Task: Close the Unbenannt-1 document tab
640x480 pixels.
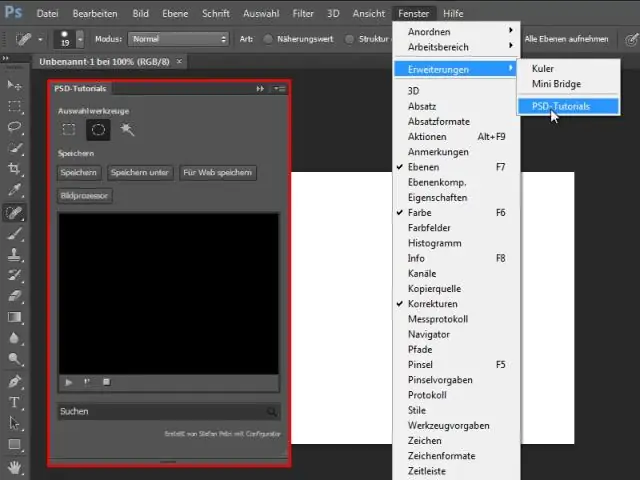Action: click(x=179, y=62)
